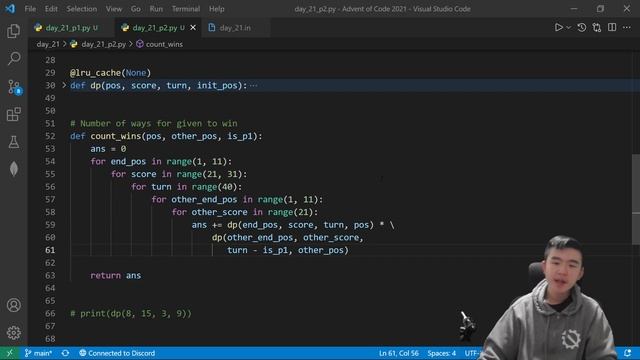Open the Go menu

click(136, 9)
